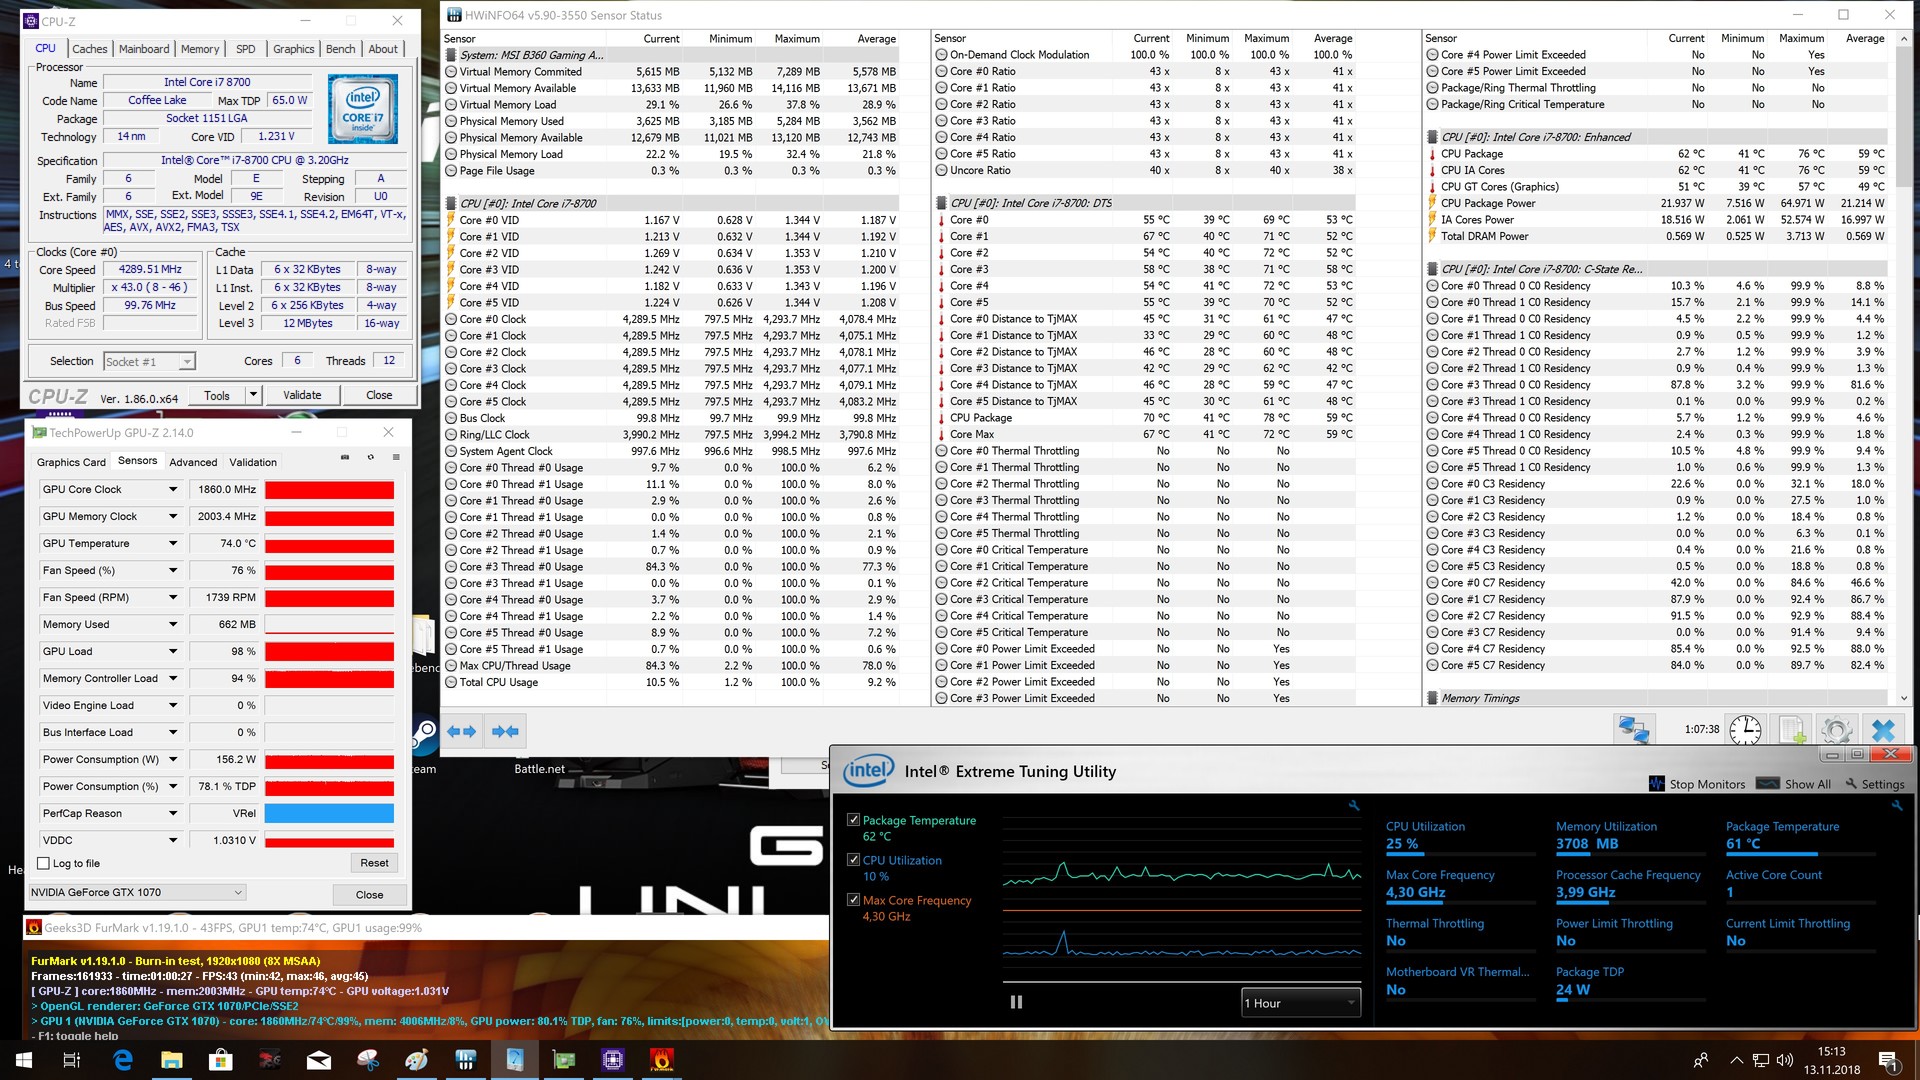Toggle CPU Utilization checkbox in XTU
This screenshot has width=1920, height=1080.
(x=853, y=860)
